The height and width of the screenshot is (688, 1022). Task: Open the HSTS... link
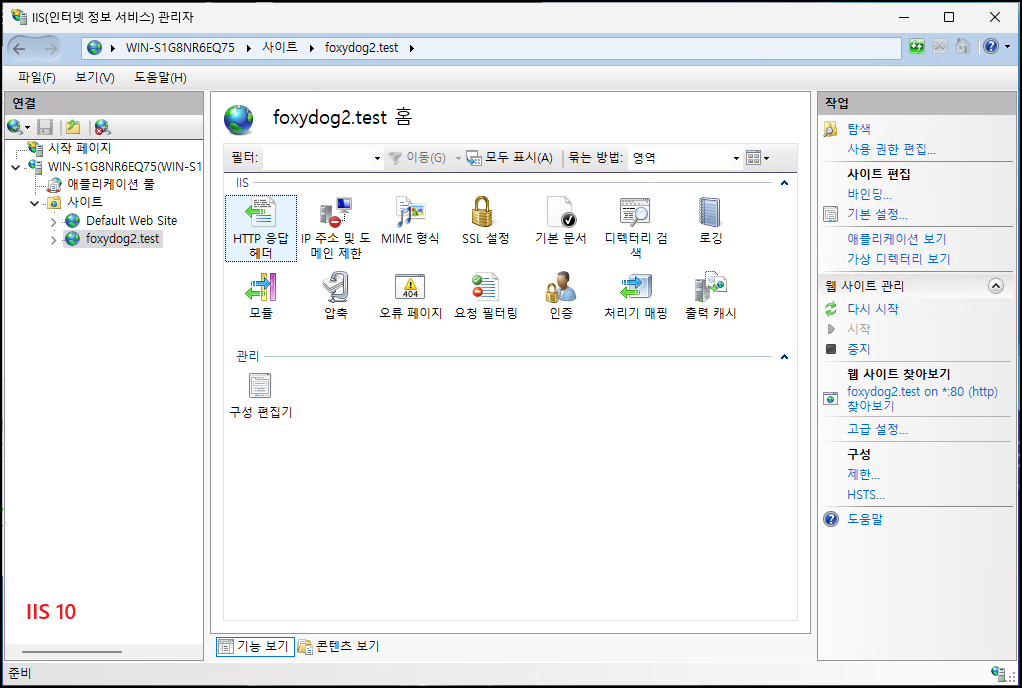coord(866,495)
